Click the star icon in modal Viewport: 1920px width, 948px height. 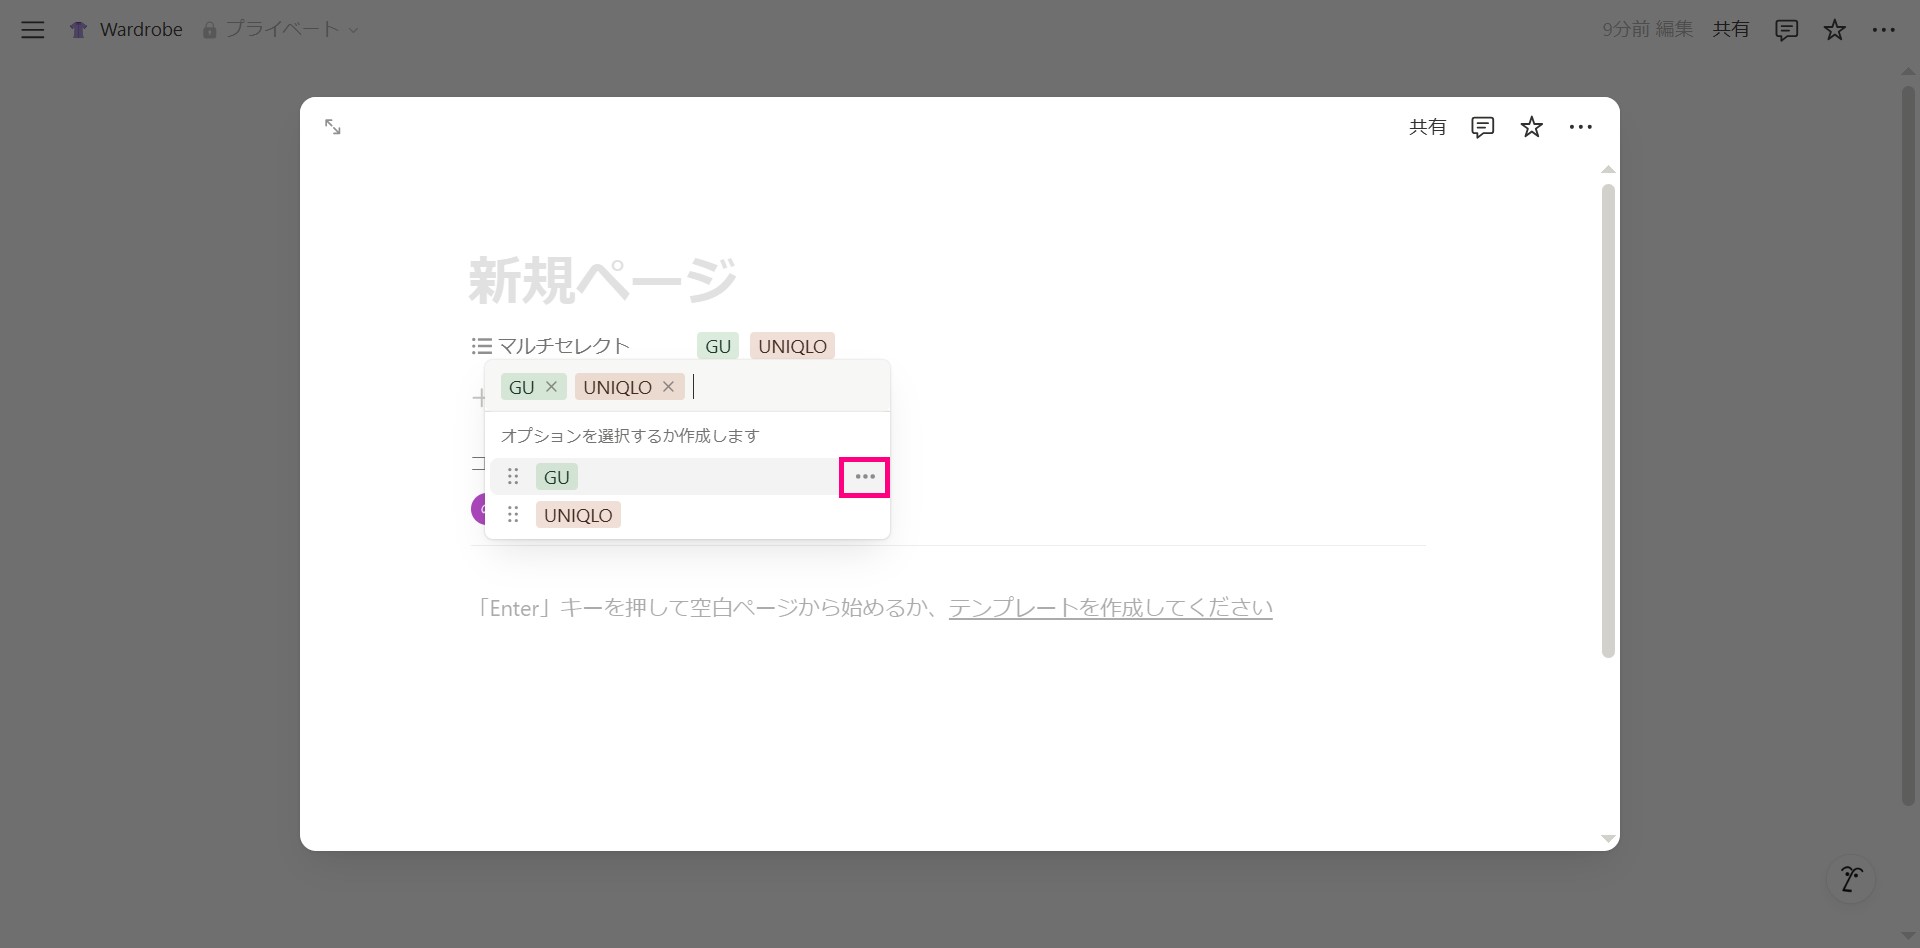(1531, 127)
